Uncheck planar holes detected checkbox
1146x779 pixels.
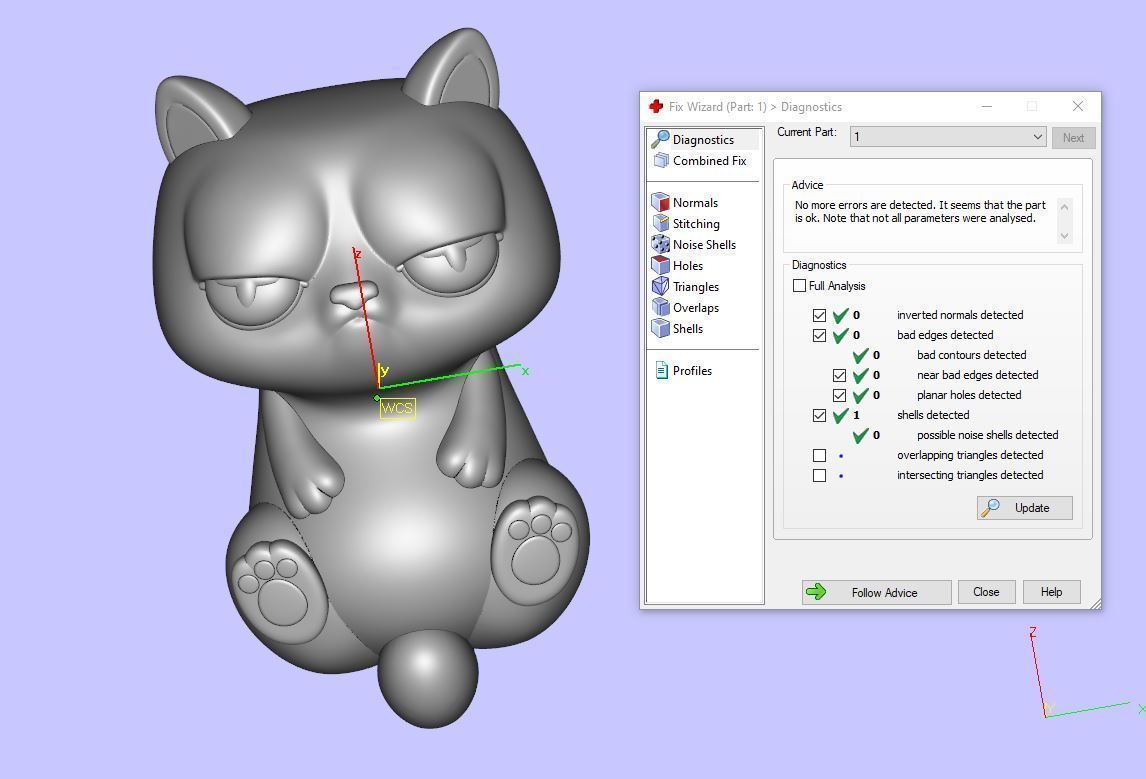pos(839,395)
